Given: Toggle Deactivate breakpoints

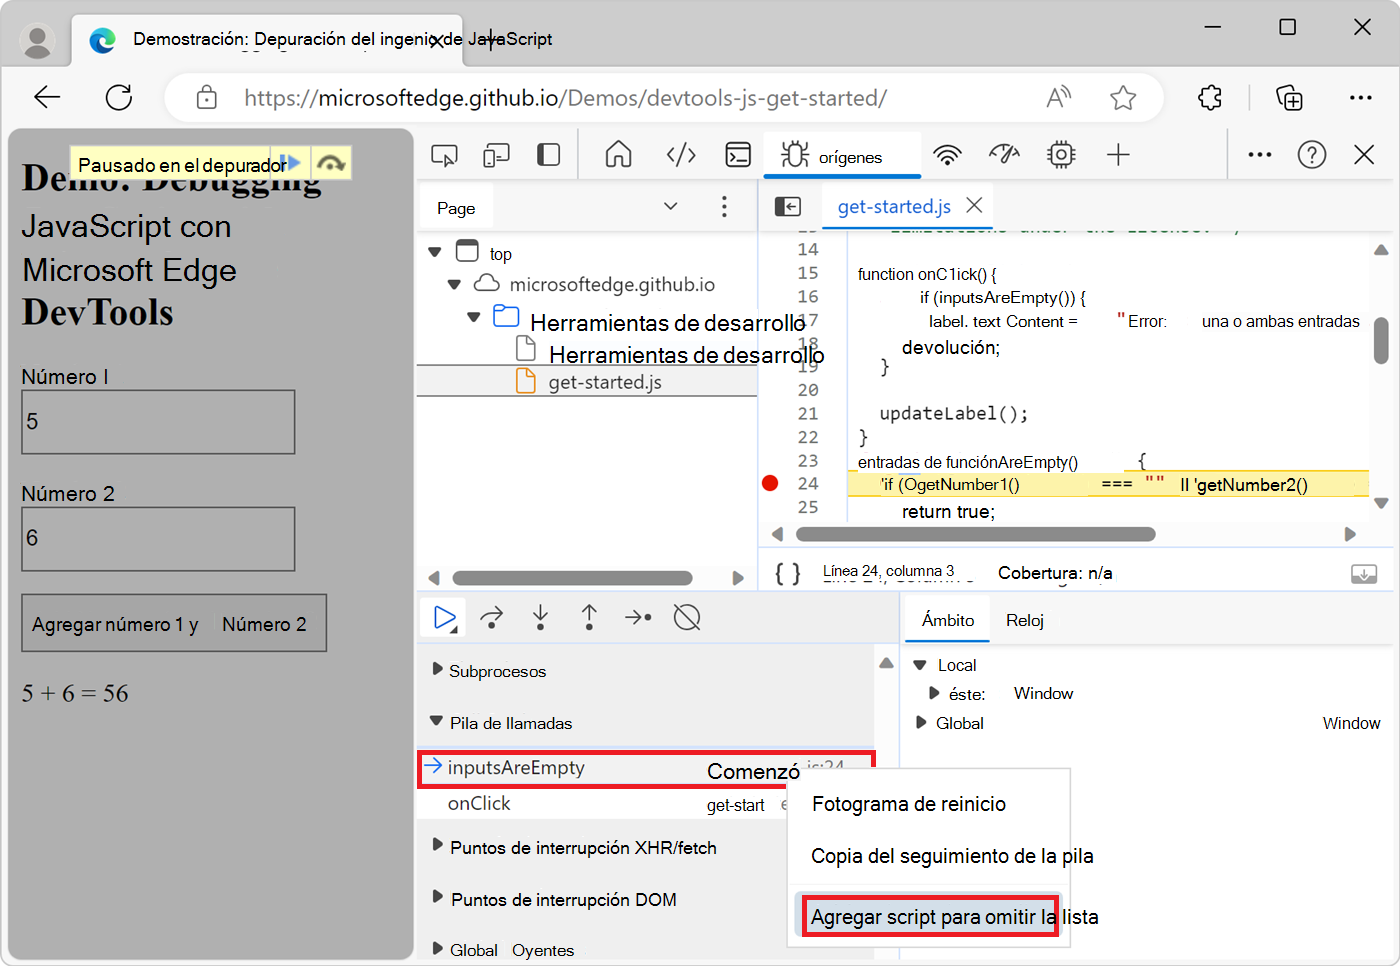Looking at the screenshot, I should pyautogui.click(x=687, y=617).
